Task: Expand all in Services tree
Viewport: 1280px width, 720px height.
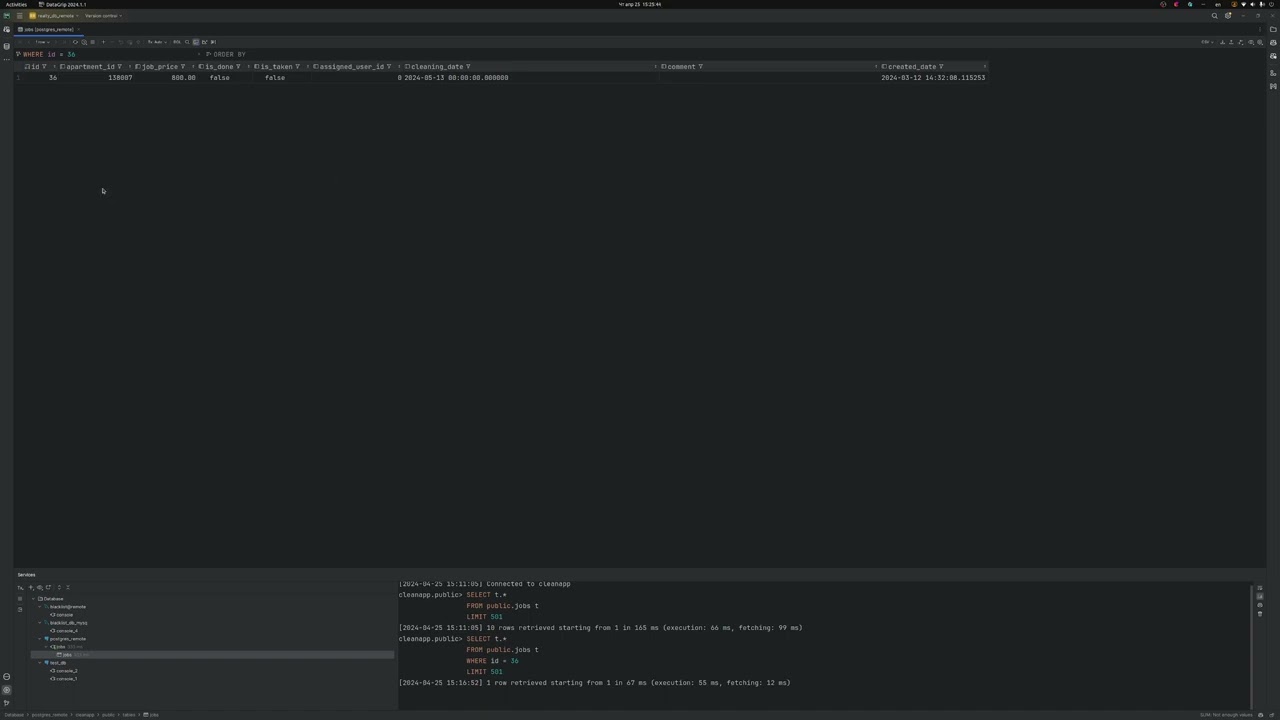Action: 59,588
